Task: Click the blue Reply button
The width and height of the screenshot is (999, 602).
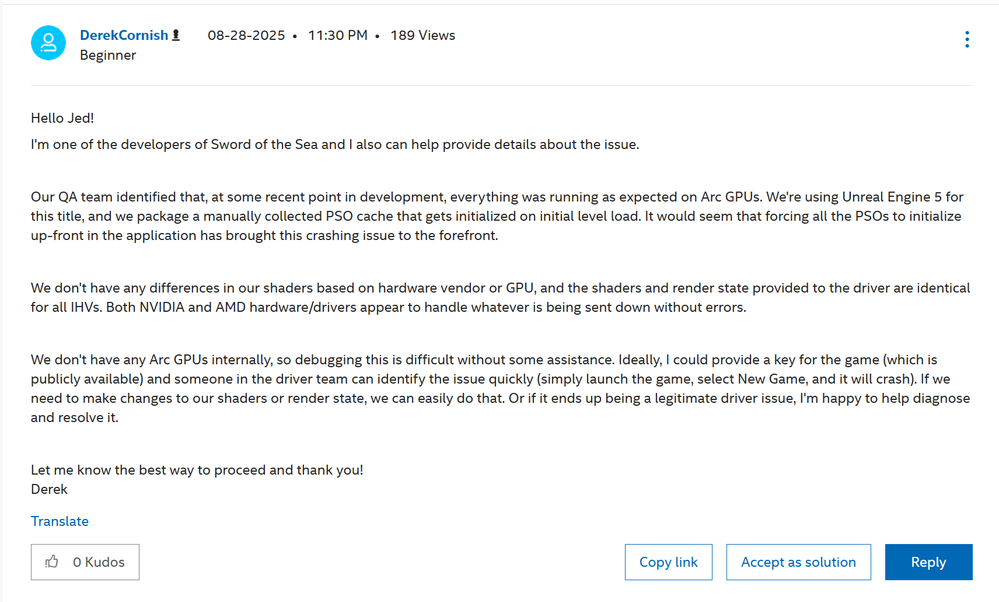Action: (x=928, y=562)
